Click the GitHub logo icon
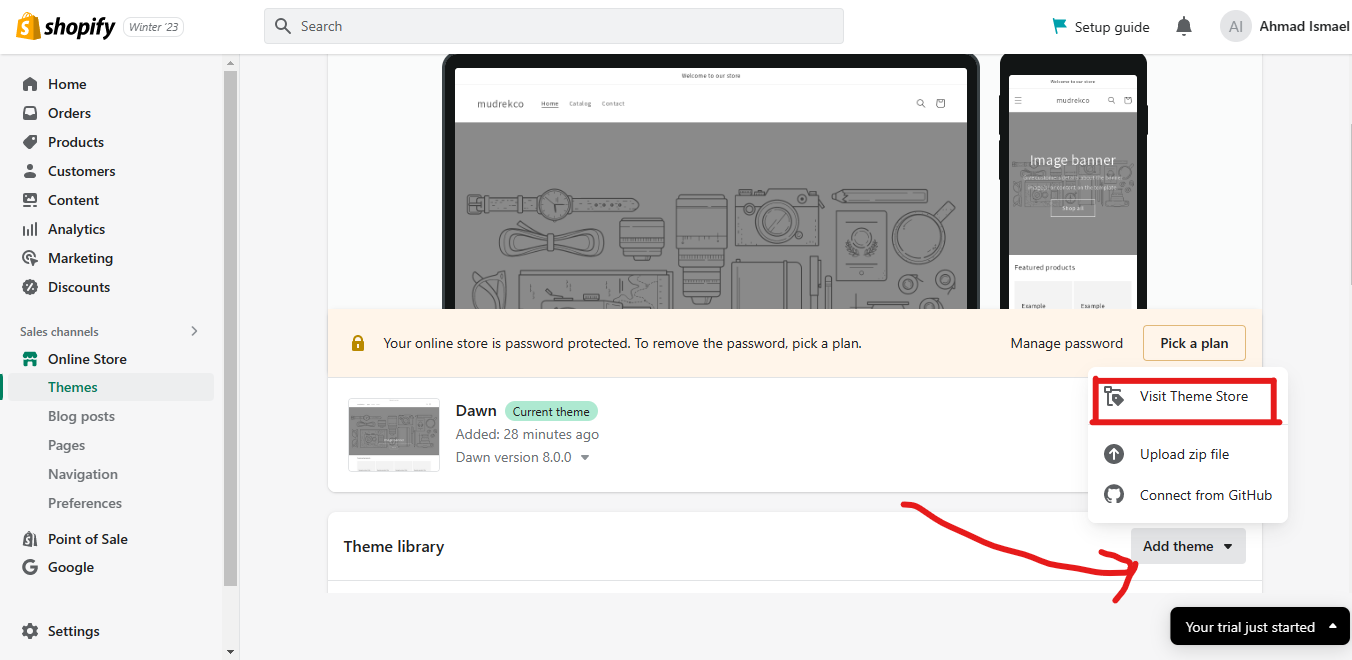Screen dimensions: 1352x660 point(1114,495)
